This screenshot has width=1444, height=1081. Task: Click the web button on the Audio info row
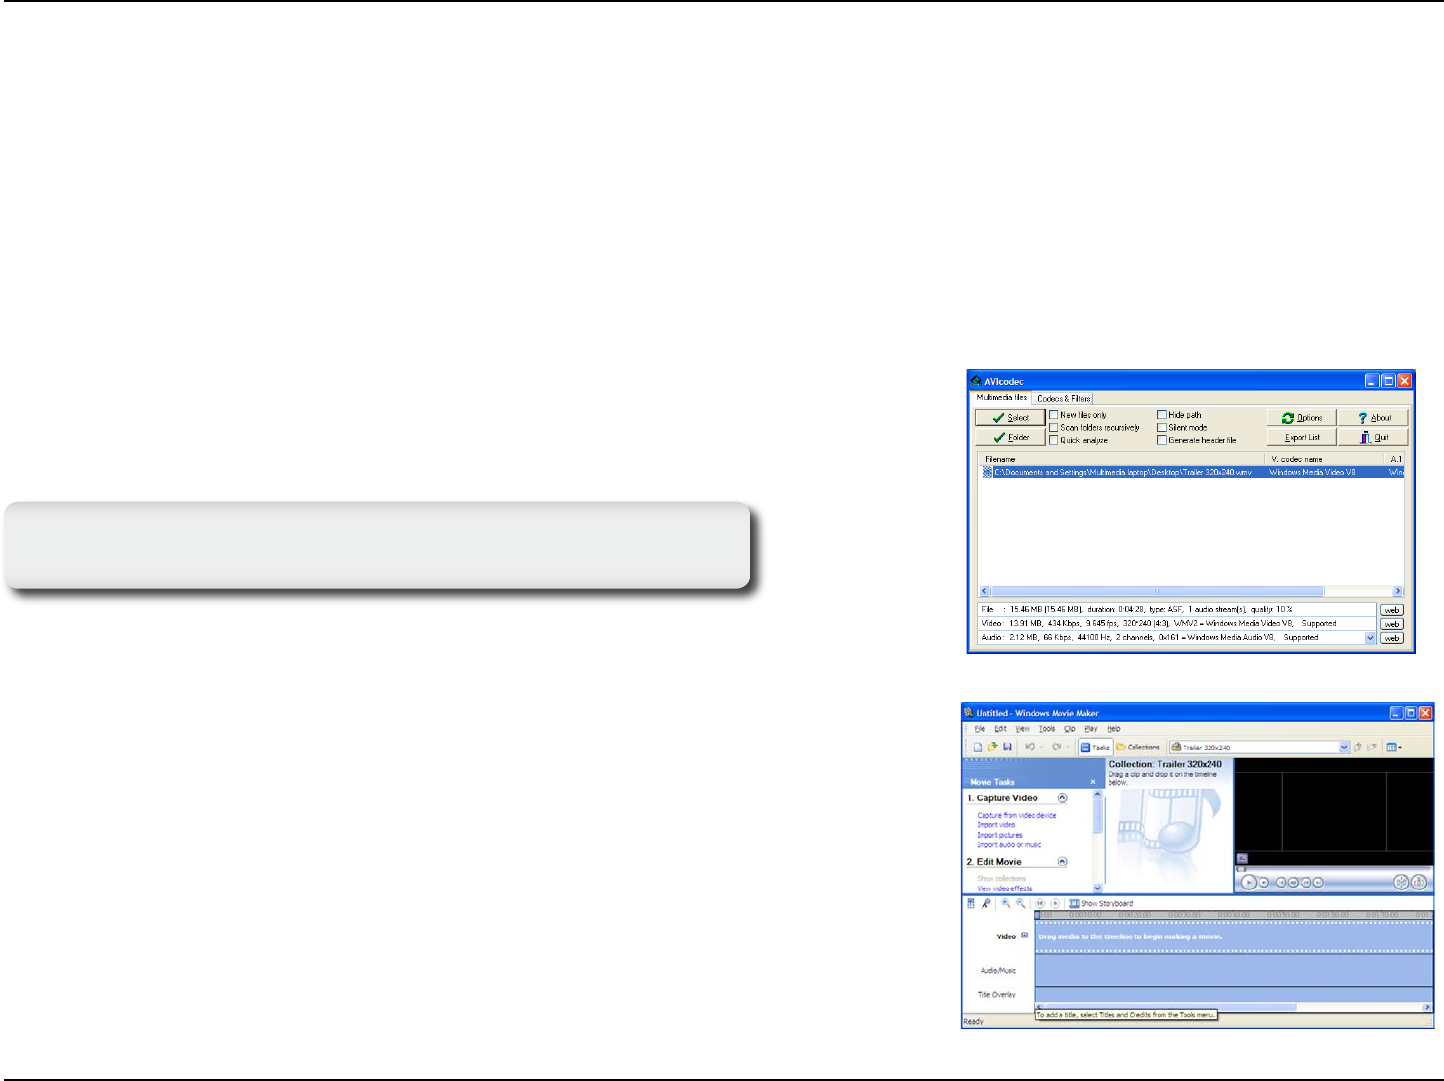[x=1391, y=638]
